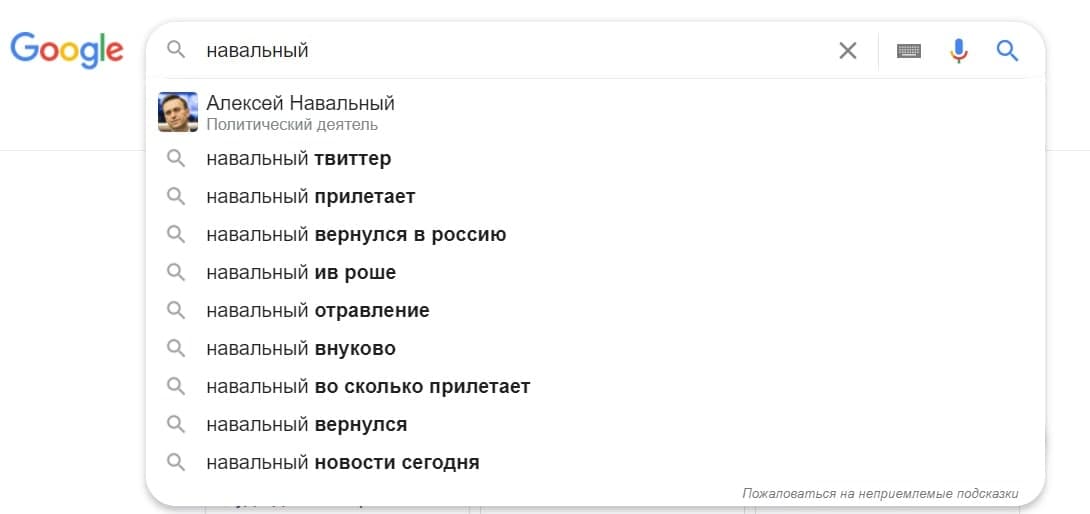1090x514 pixels.
Task: Click the report inappropriate predictions link
Action: [880, 494]
